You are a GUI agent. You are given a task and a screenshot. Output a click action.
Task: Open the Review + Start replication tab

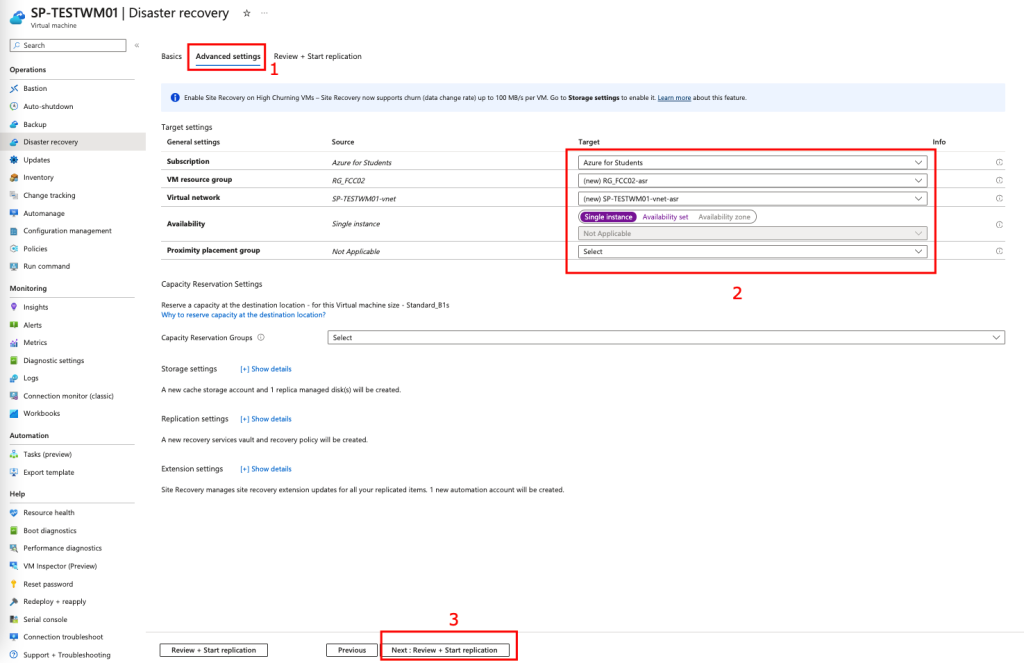pyautogui.click(x=317, y=57)
